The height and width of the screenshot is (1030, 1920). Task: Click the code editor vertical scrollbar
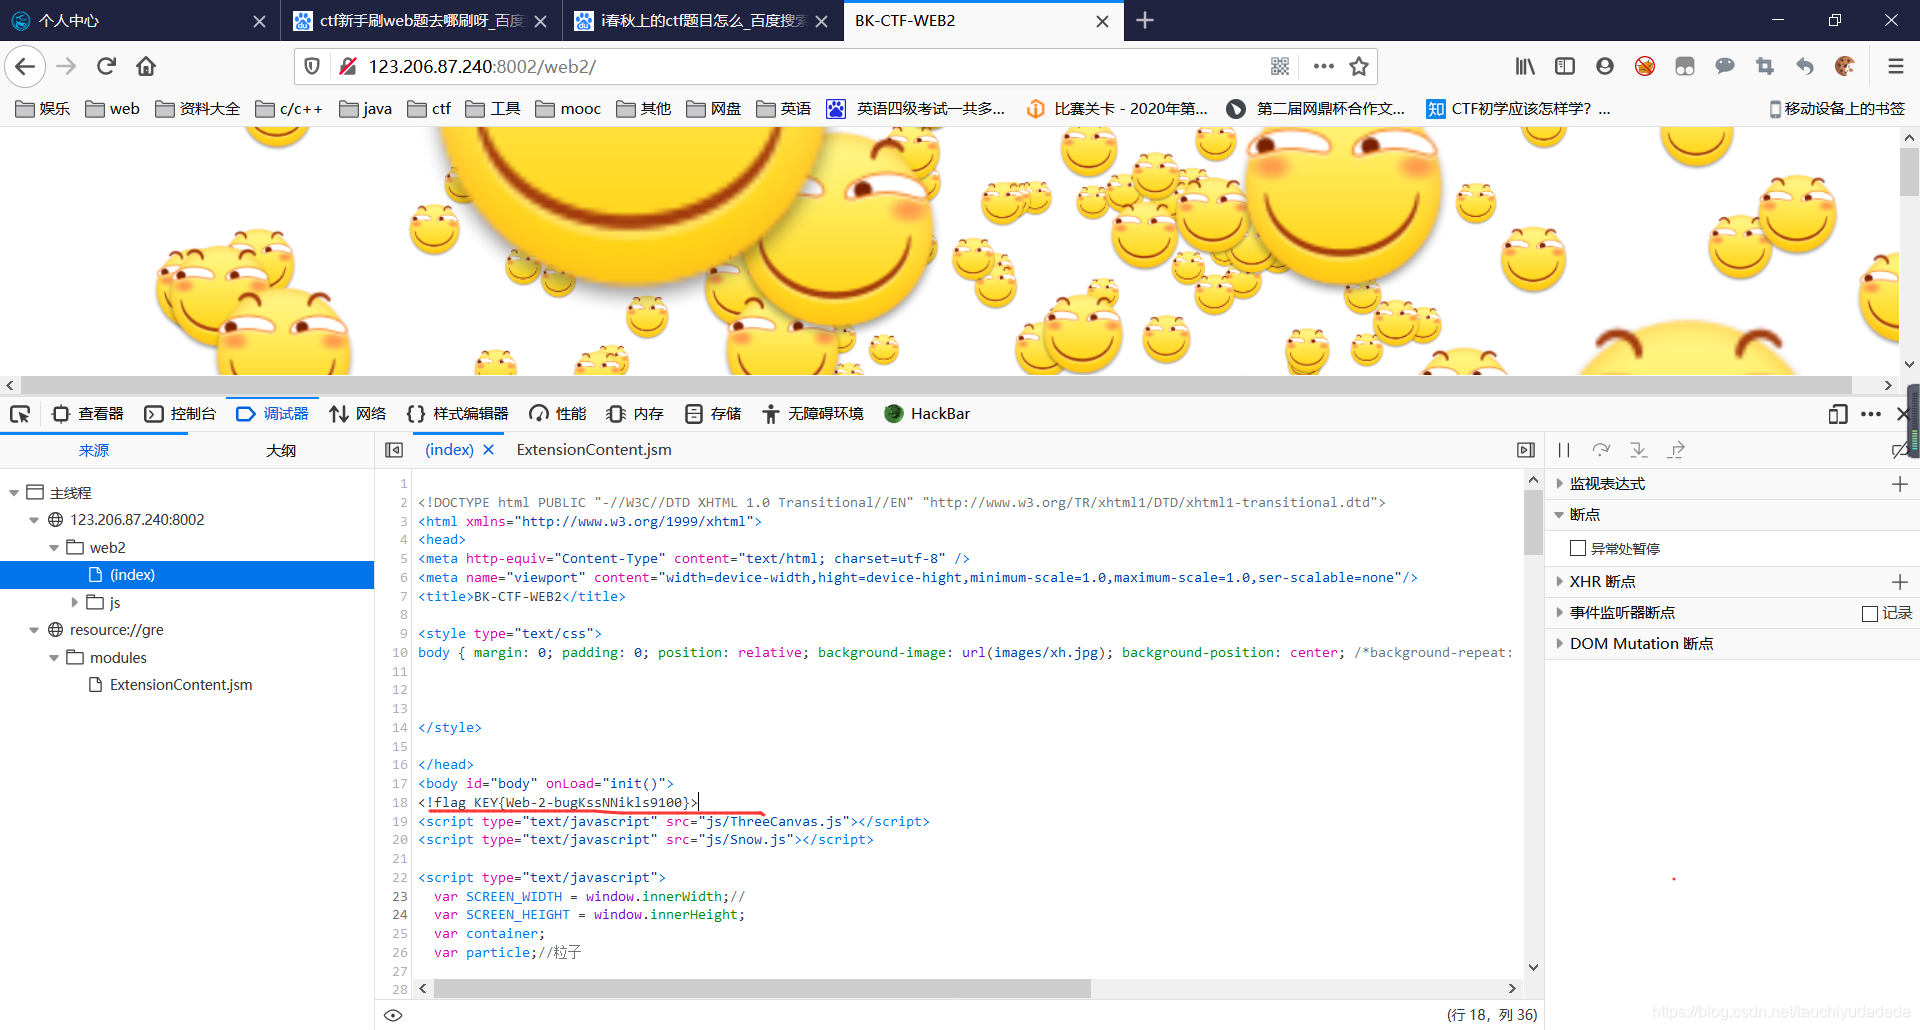tap(1533, 523)
